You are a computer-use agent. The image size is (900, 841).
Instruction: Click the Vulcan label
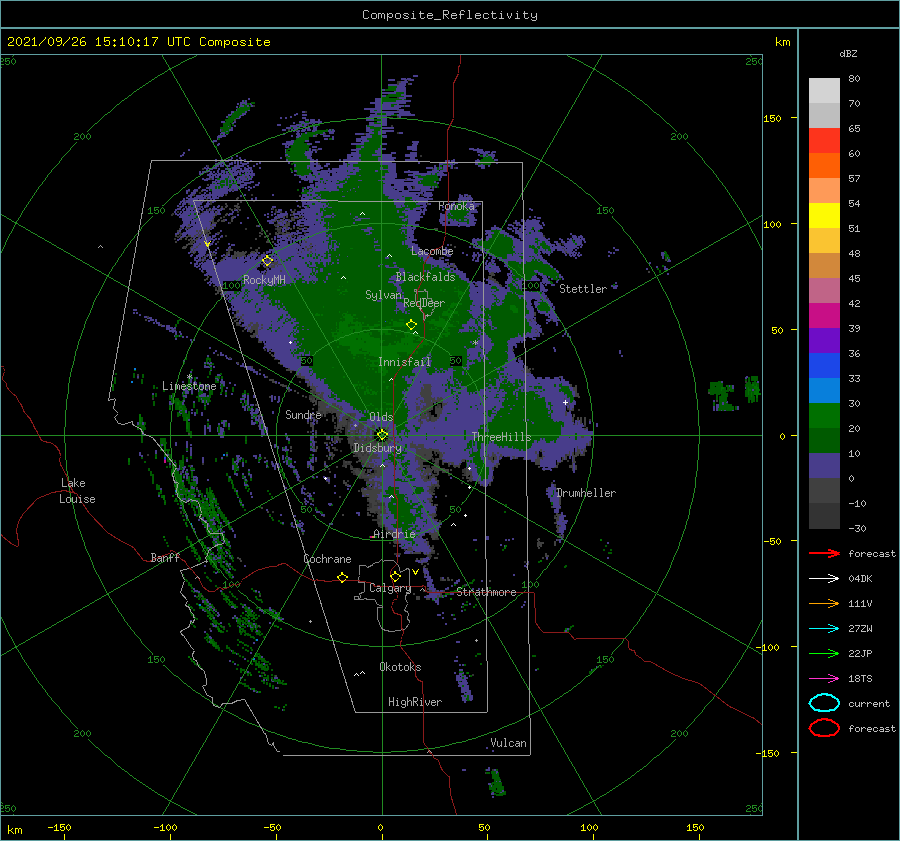click(508, 743)
